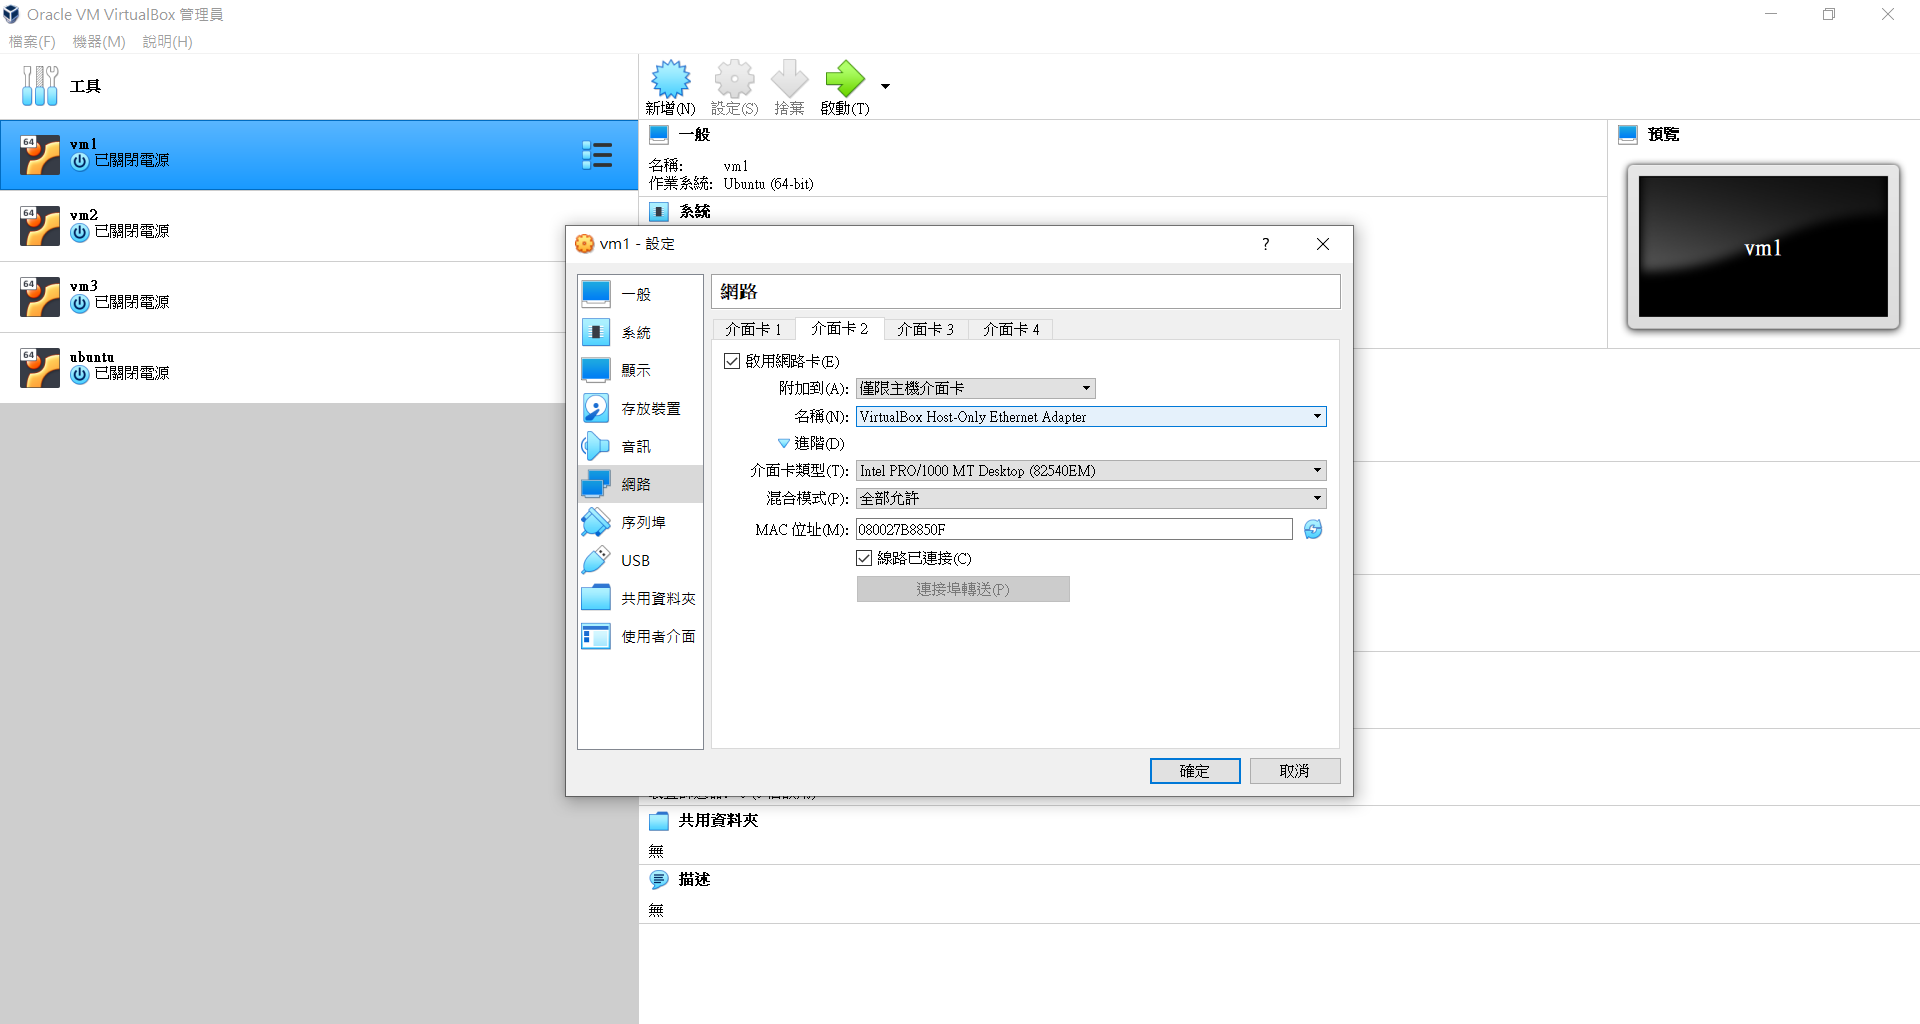Image resolution: width=1920 pixels, height=1024 pixels.
Task: Open 序列埠 (Serial Ports) settings category
Action: coord(640,522)
